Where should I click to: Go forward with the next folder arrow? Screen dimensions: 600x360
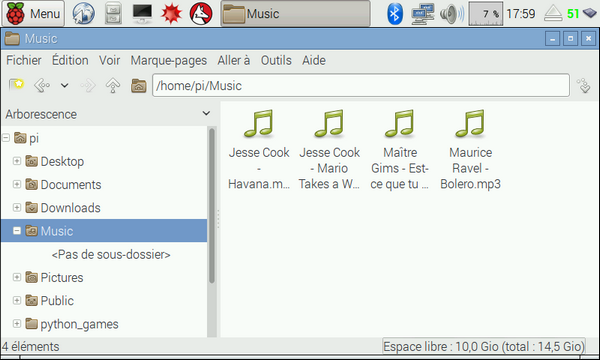(88, 85)
